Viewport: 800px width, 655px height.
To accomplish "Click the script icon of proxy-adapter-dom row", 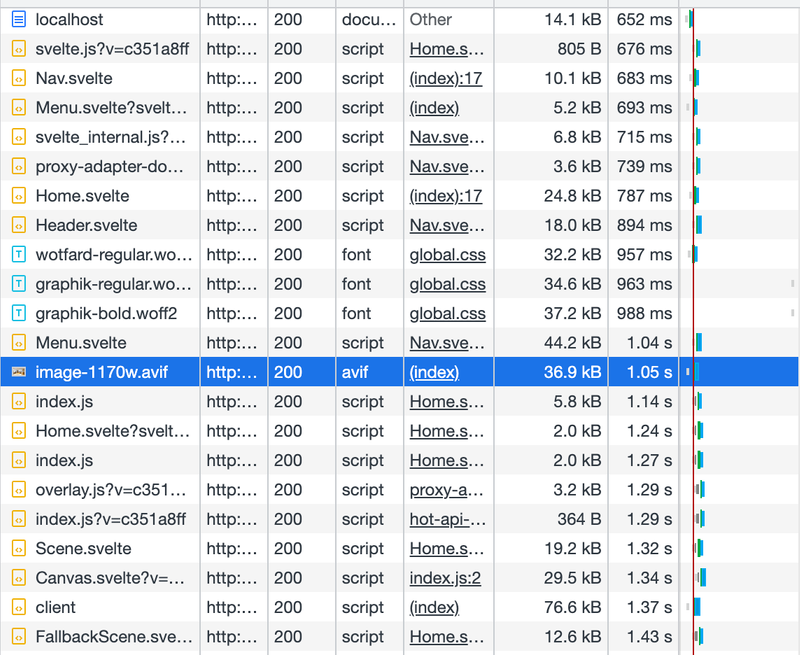I will pos(19,167).
